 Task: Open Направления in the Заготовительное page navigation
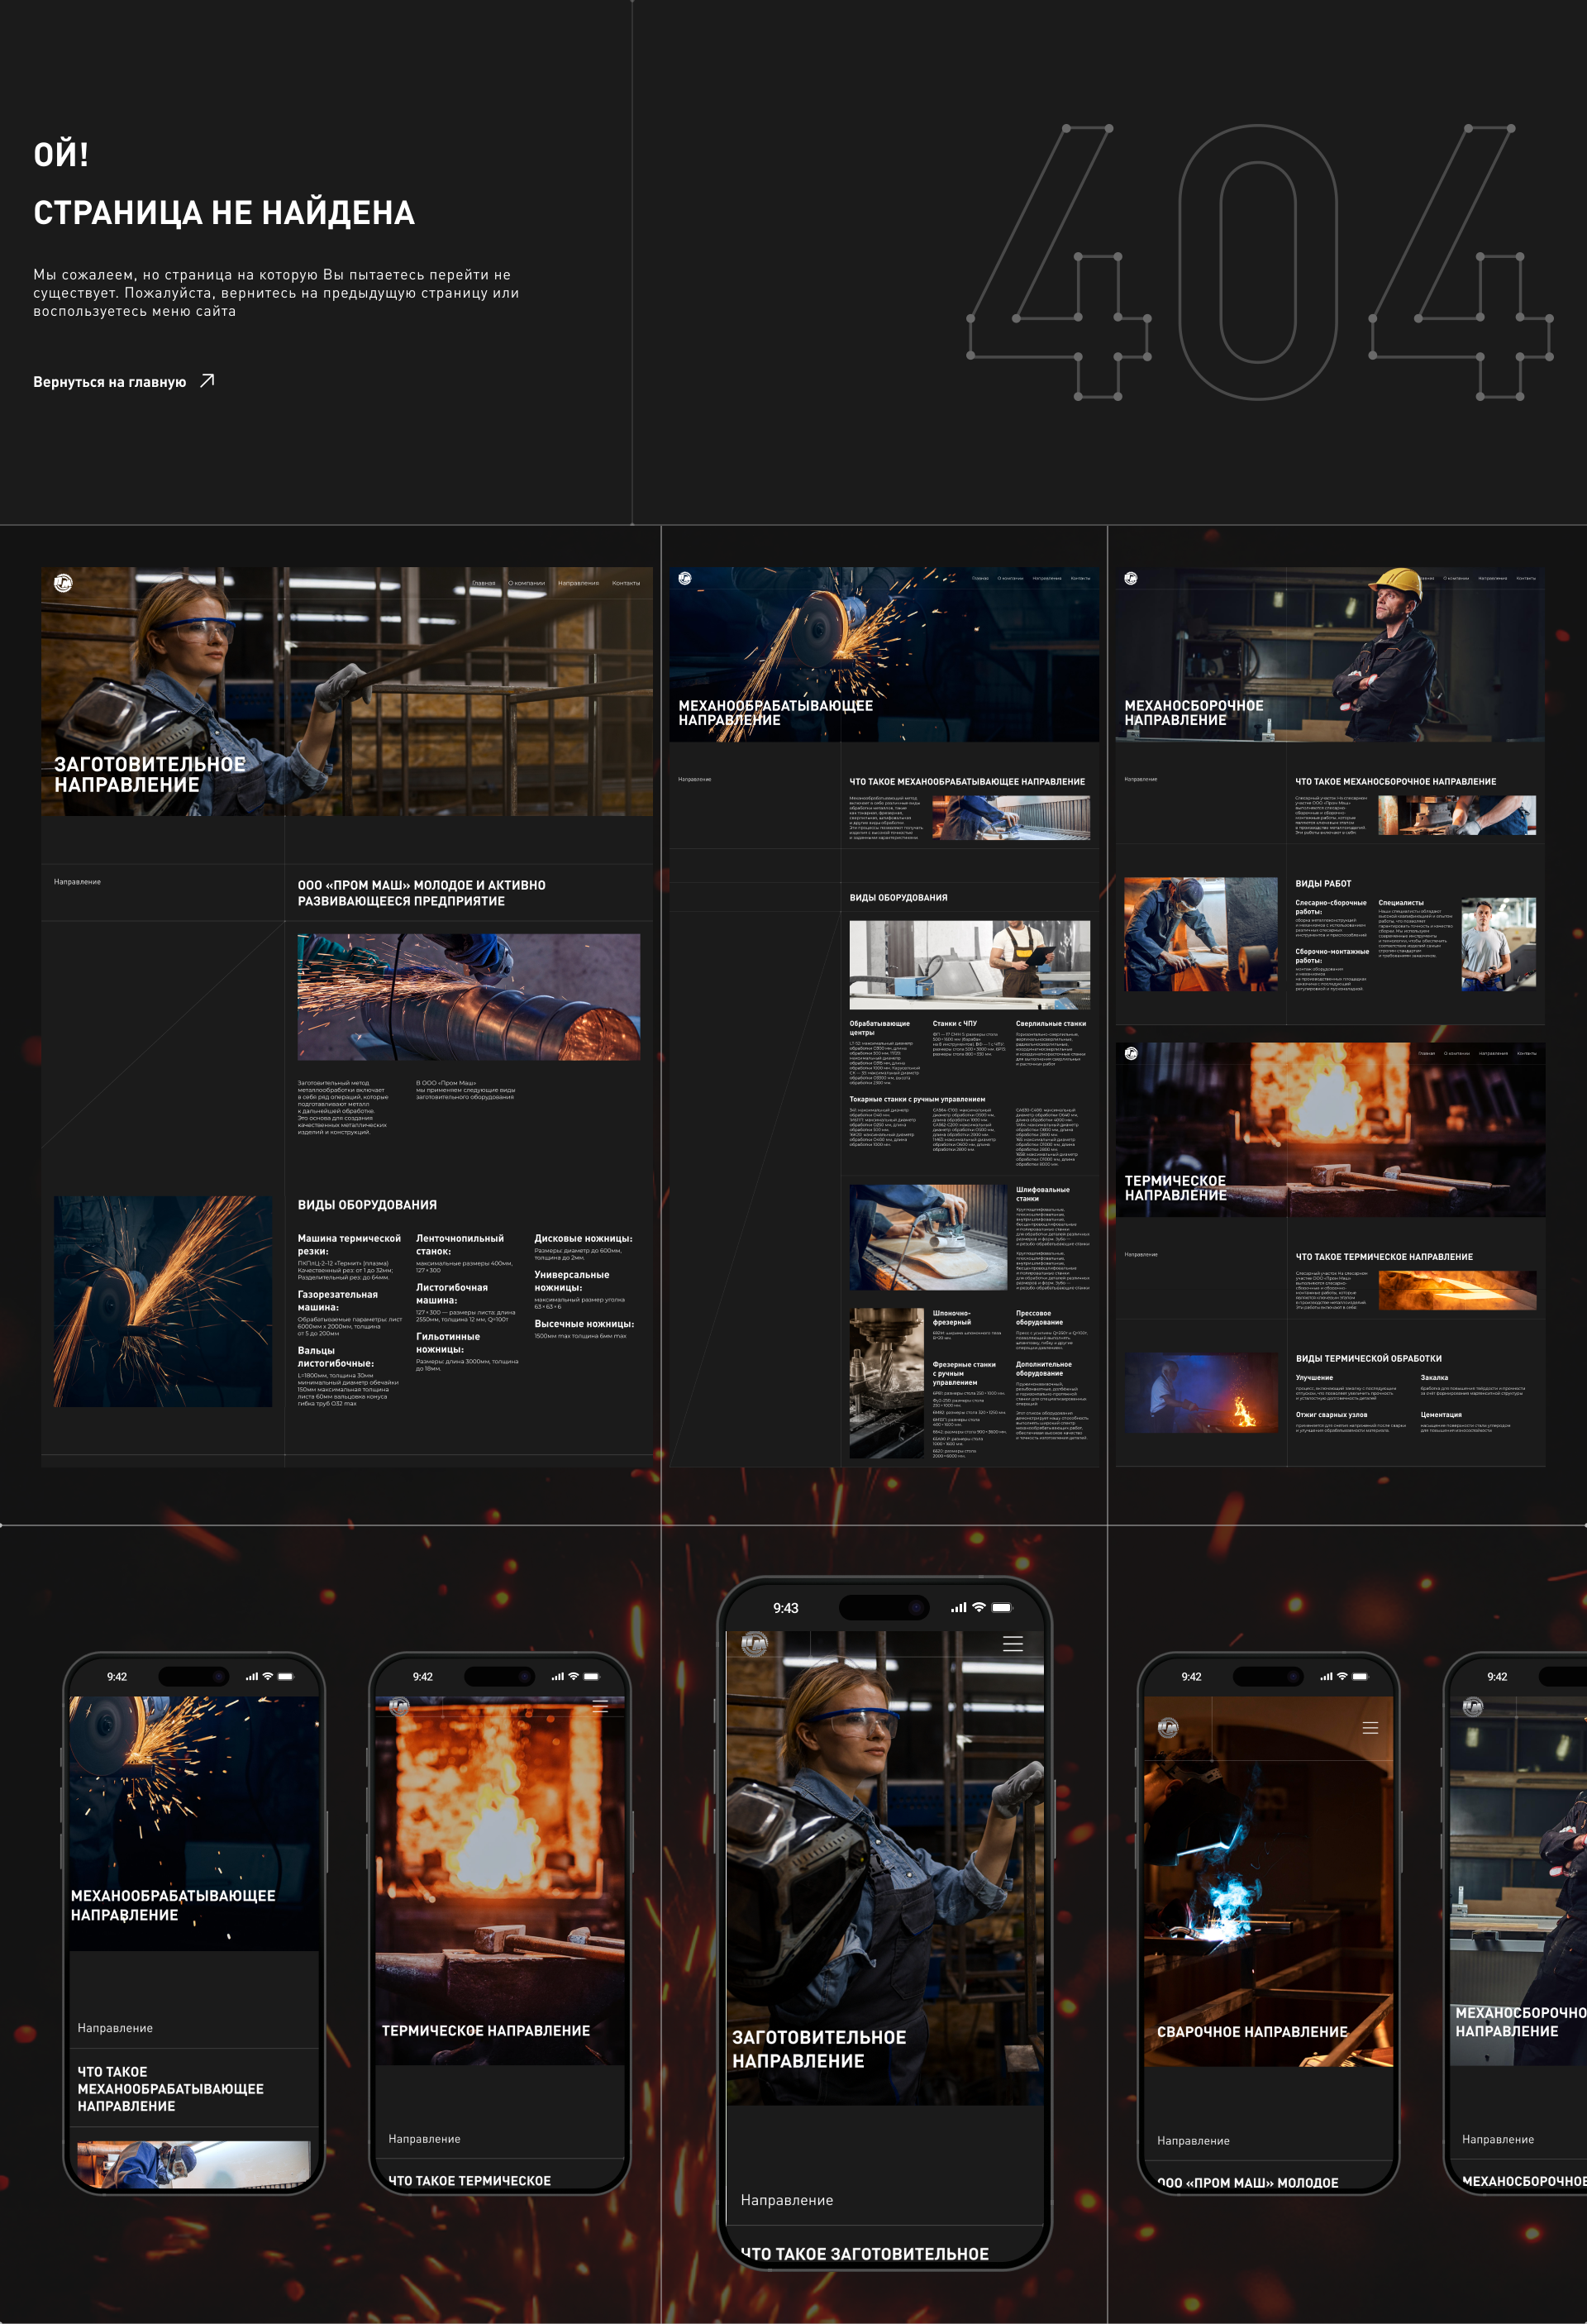[x=578, y=583]
